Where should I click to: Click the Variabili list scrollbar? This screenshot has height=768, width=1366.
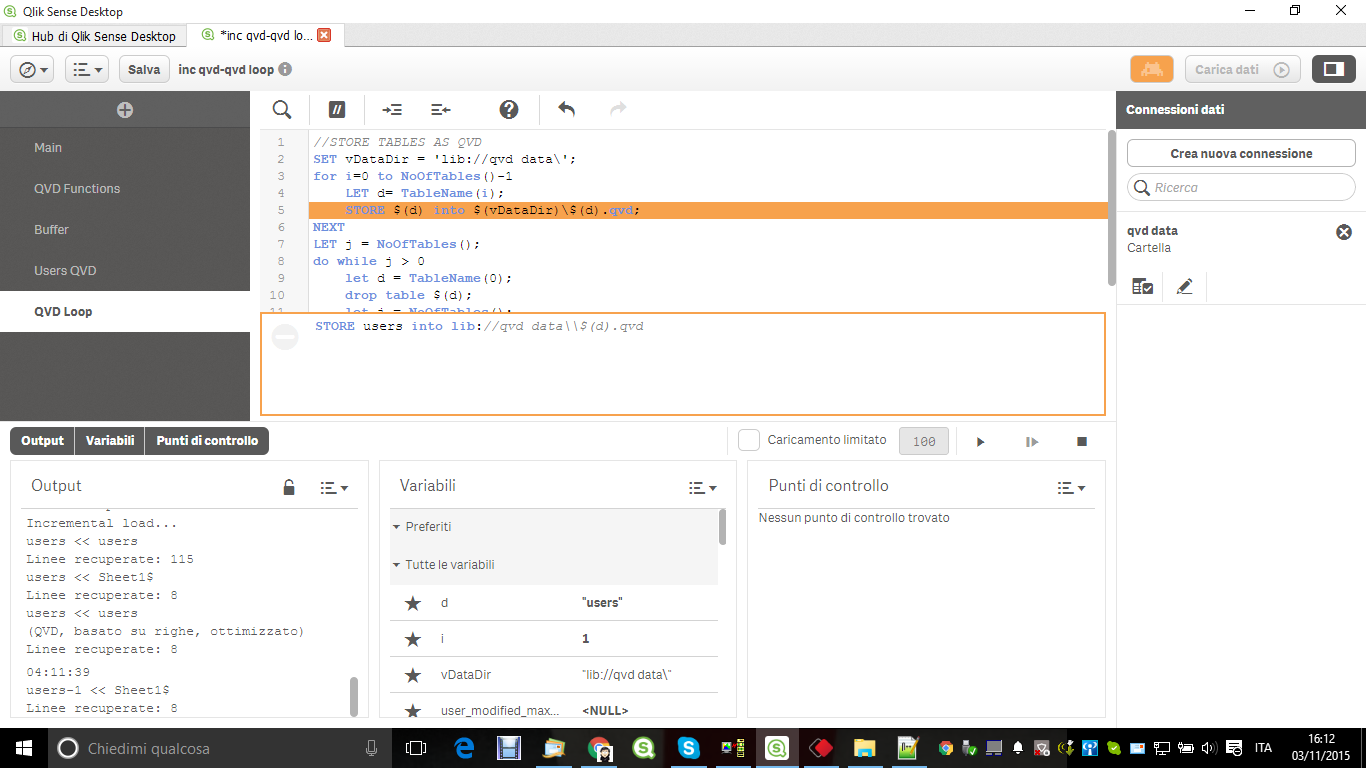[x=723, y=527]
